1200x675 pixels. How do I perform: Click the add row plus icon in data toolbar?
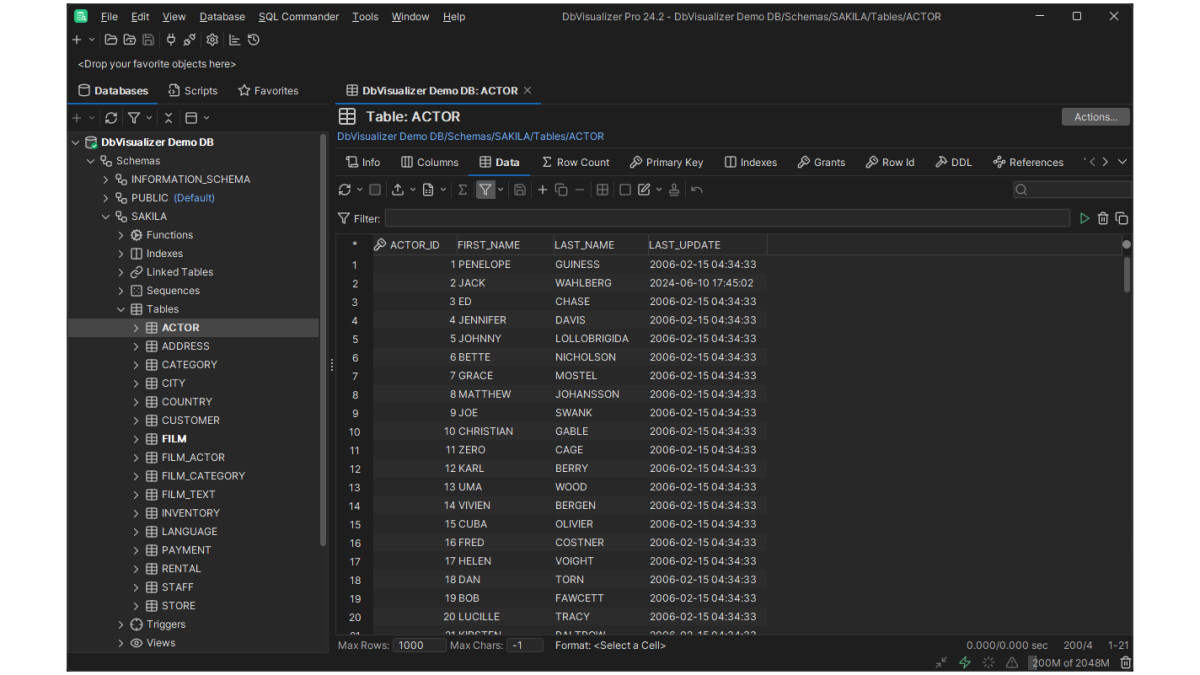(543, 190)
